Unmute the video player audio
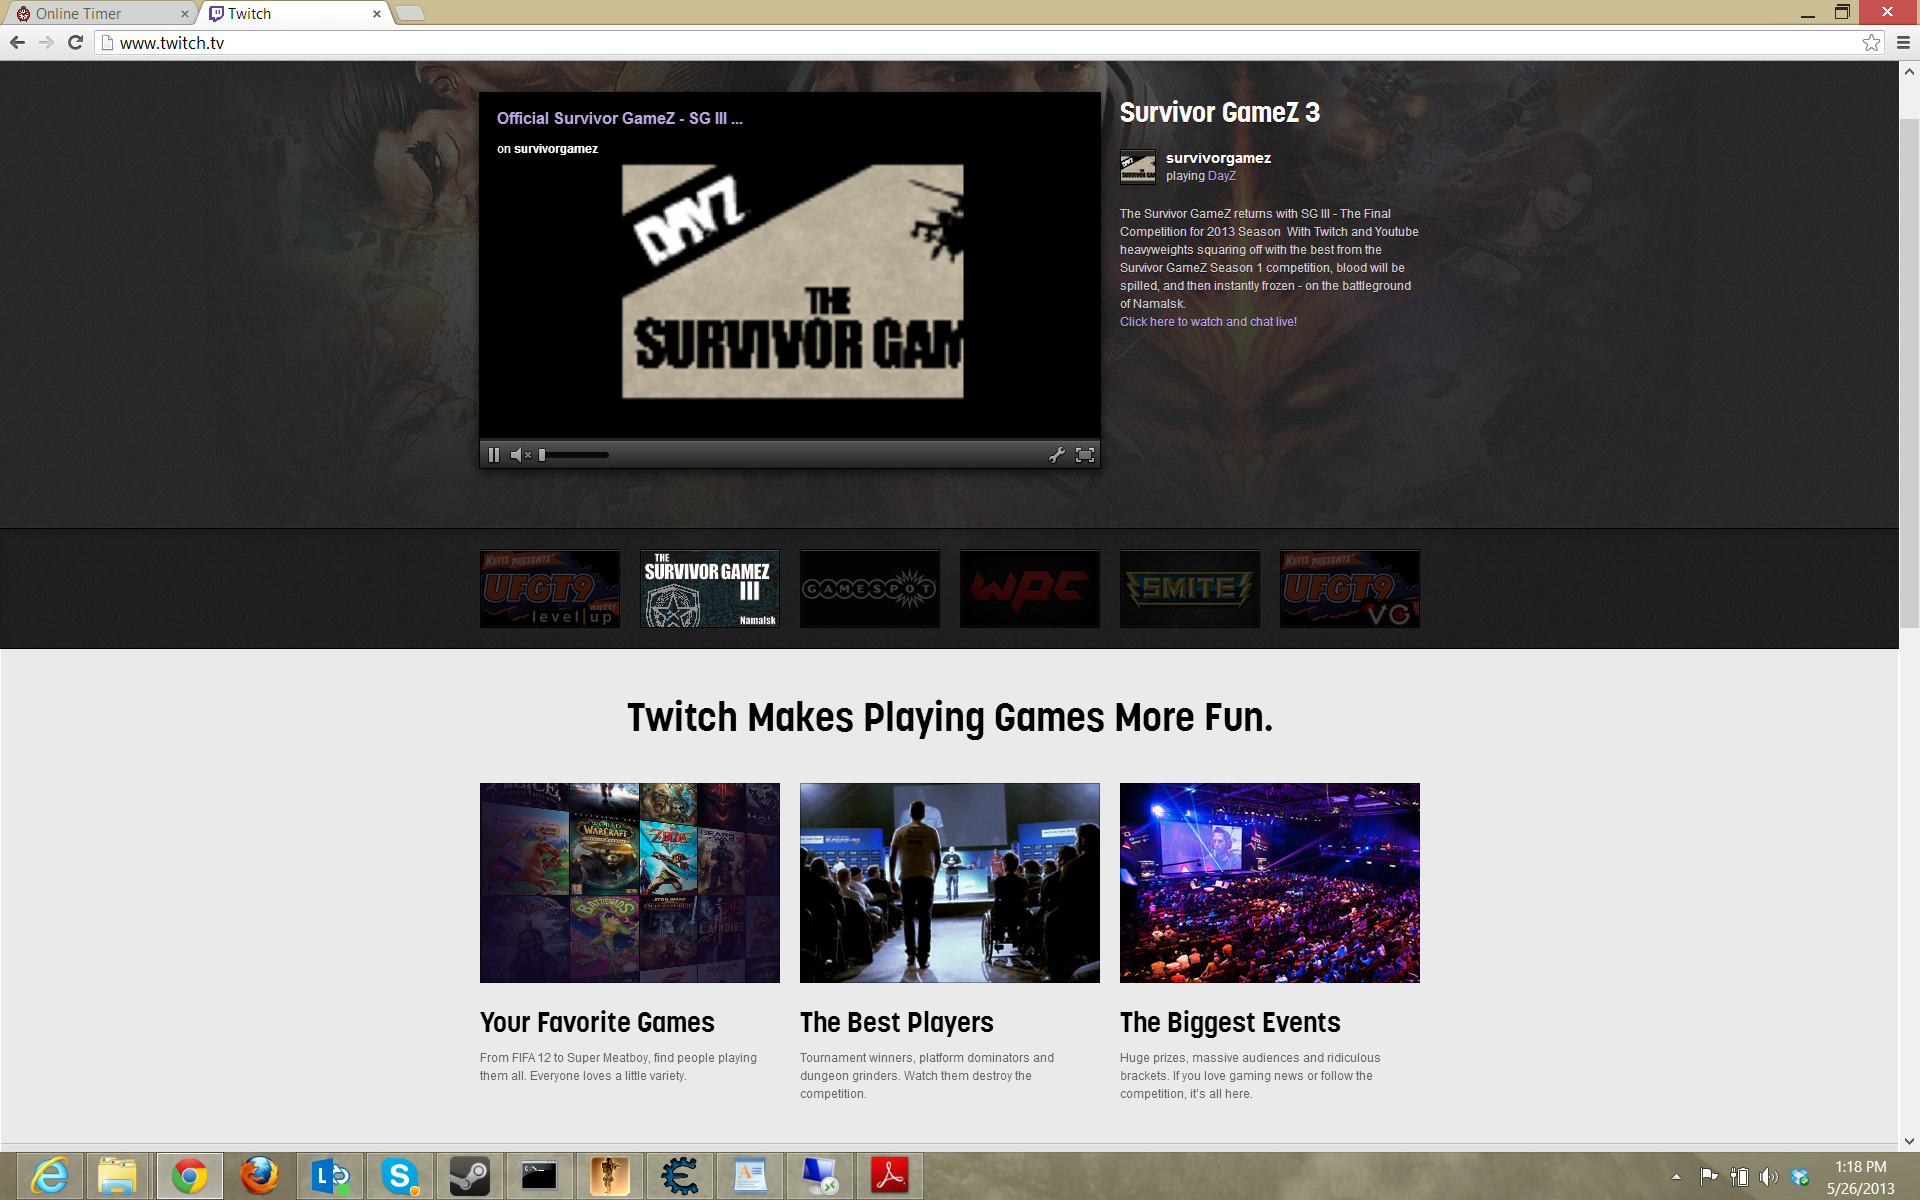This screenshot has height=1200, width=1920. 520,455
